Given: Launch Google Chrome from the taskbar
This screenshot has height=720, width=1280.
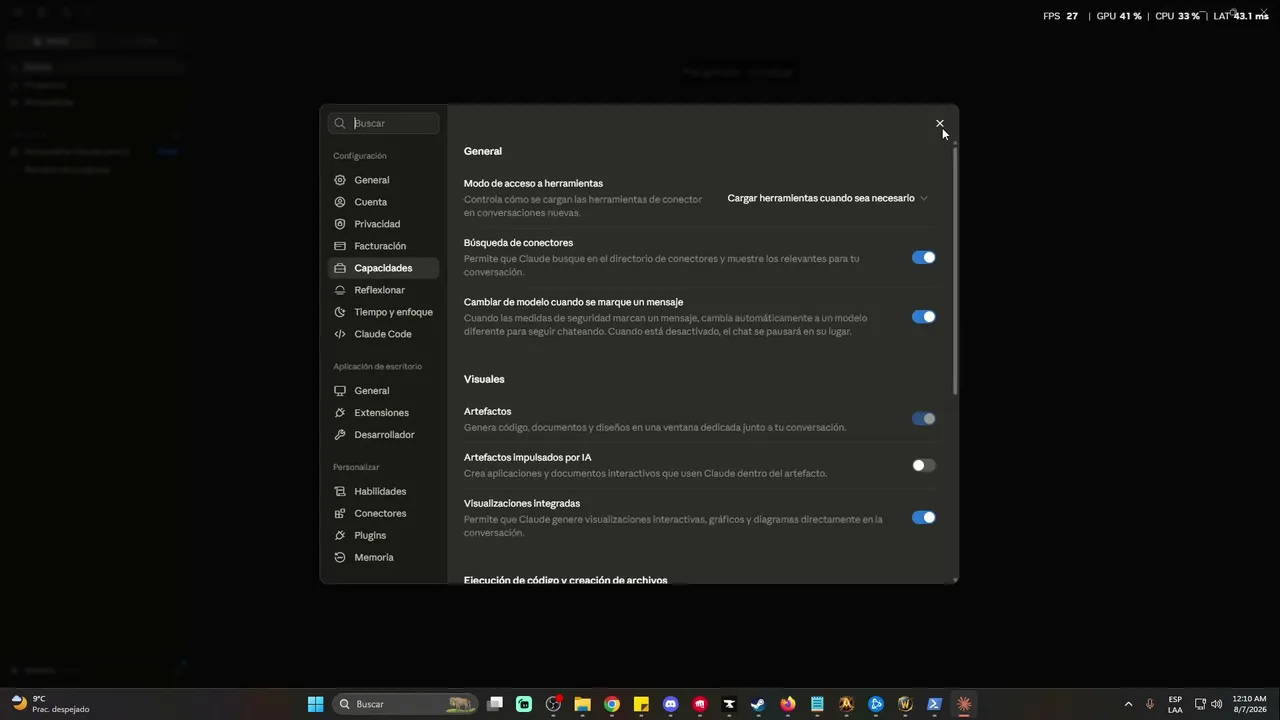Looking at the screenshot, I should 612,704.
